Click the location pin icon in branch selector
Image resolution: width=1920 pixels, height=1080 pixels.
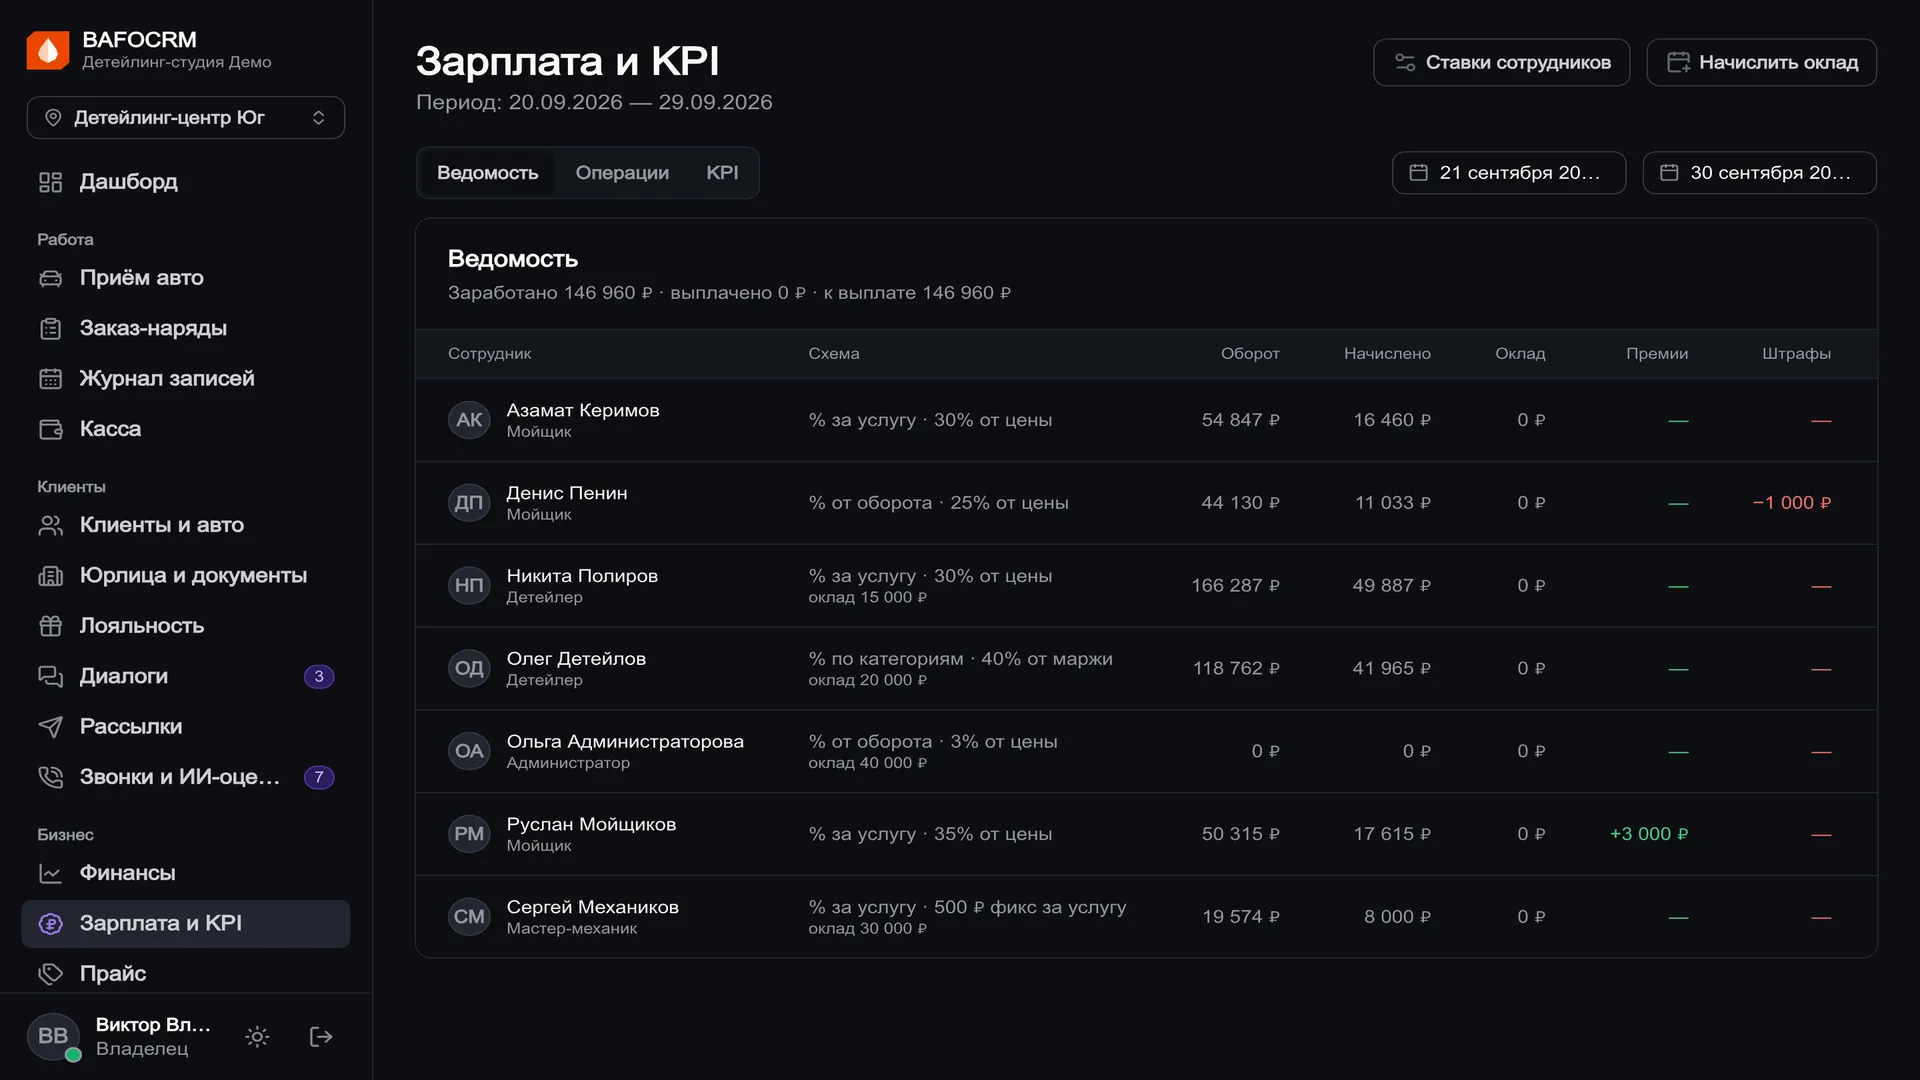[53, 118]
